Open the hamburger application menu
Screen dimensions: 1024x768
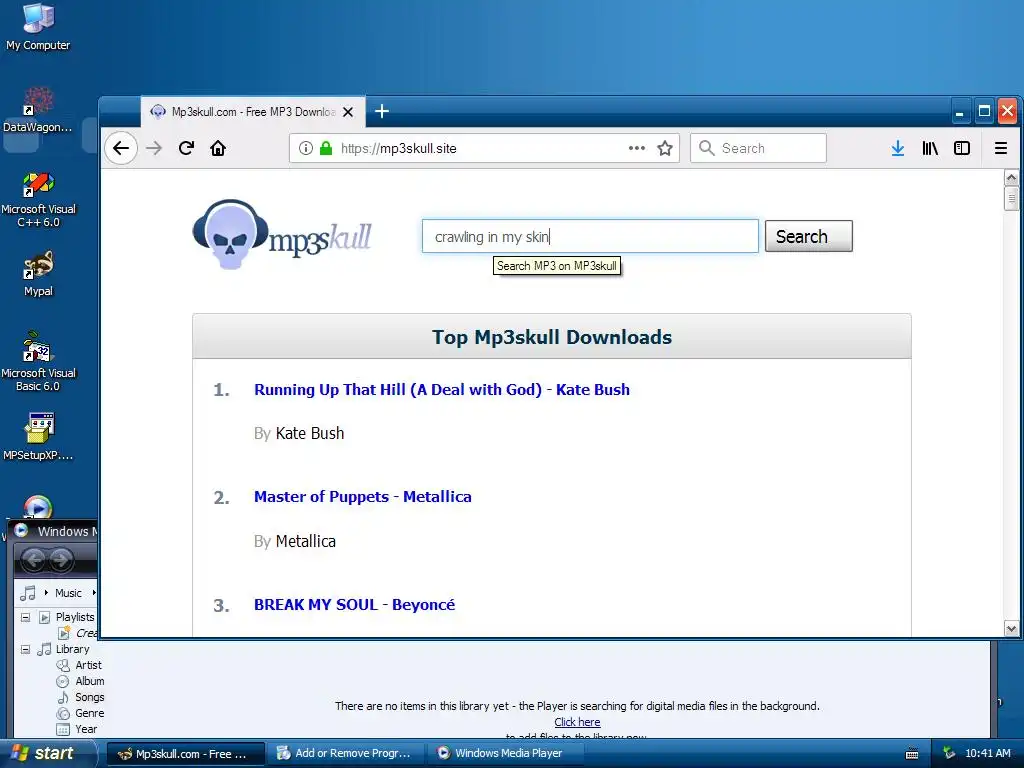pyautogui.click(x=1000, y=148)
